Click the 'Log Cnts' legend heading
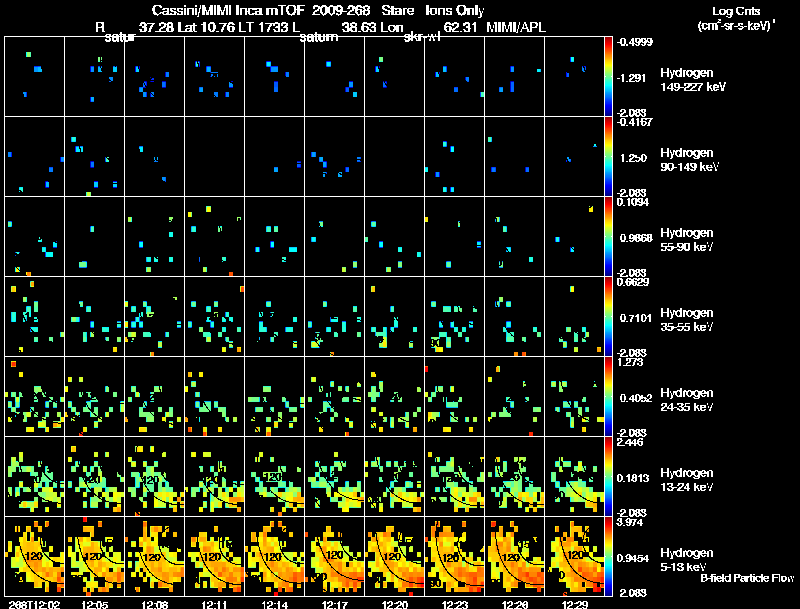The width and height of the screenshot is (800, 609). click(x=736, y=11)
